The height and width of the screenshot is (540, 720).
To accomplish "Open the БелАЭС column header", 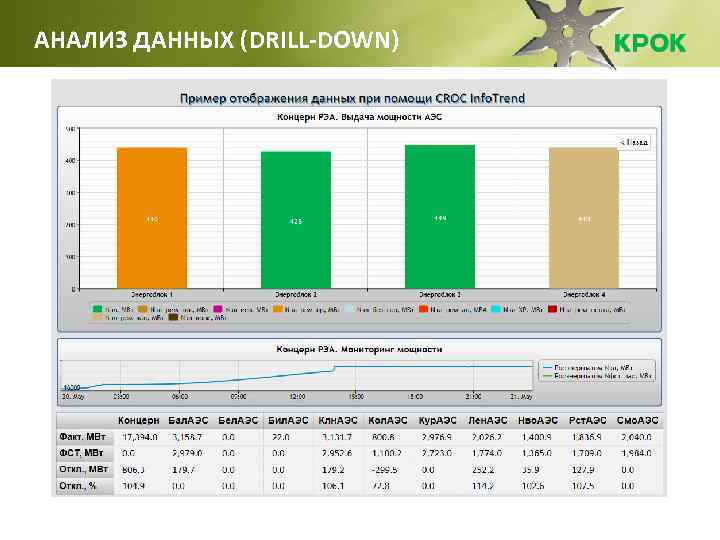I will [238, 421].
